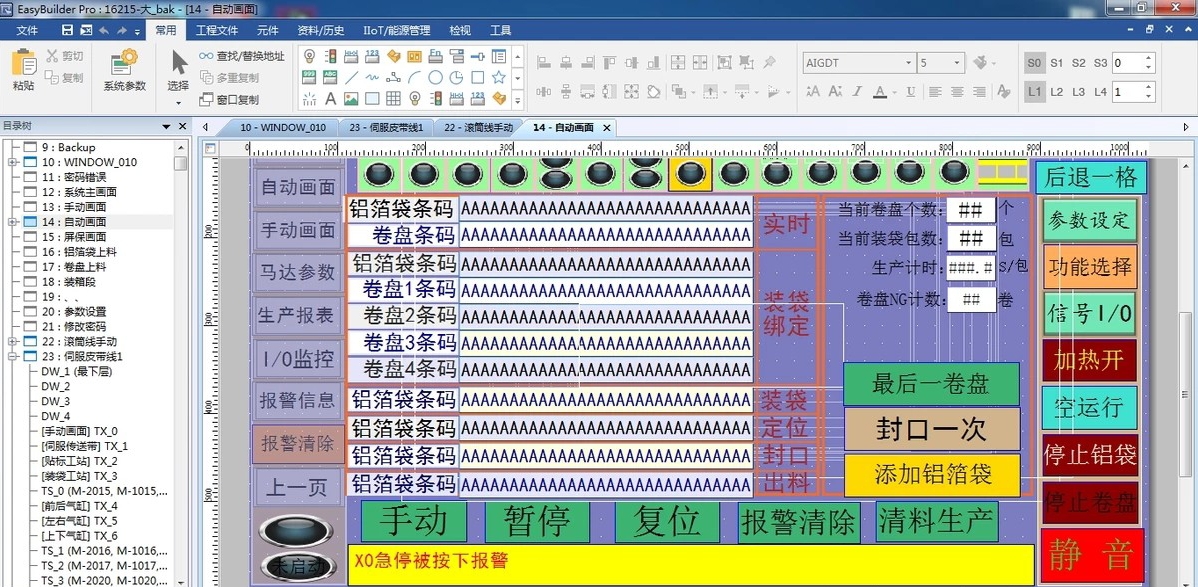This screenshot has width=1198, height=587.
Task: Insert a Picture object from gallery
Action: [x=351, y=98]
